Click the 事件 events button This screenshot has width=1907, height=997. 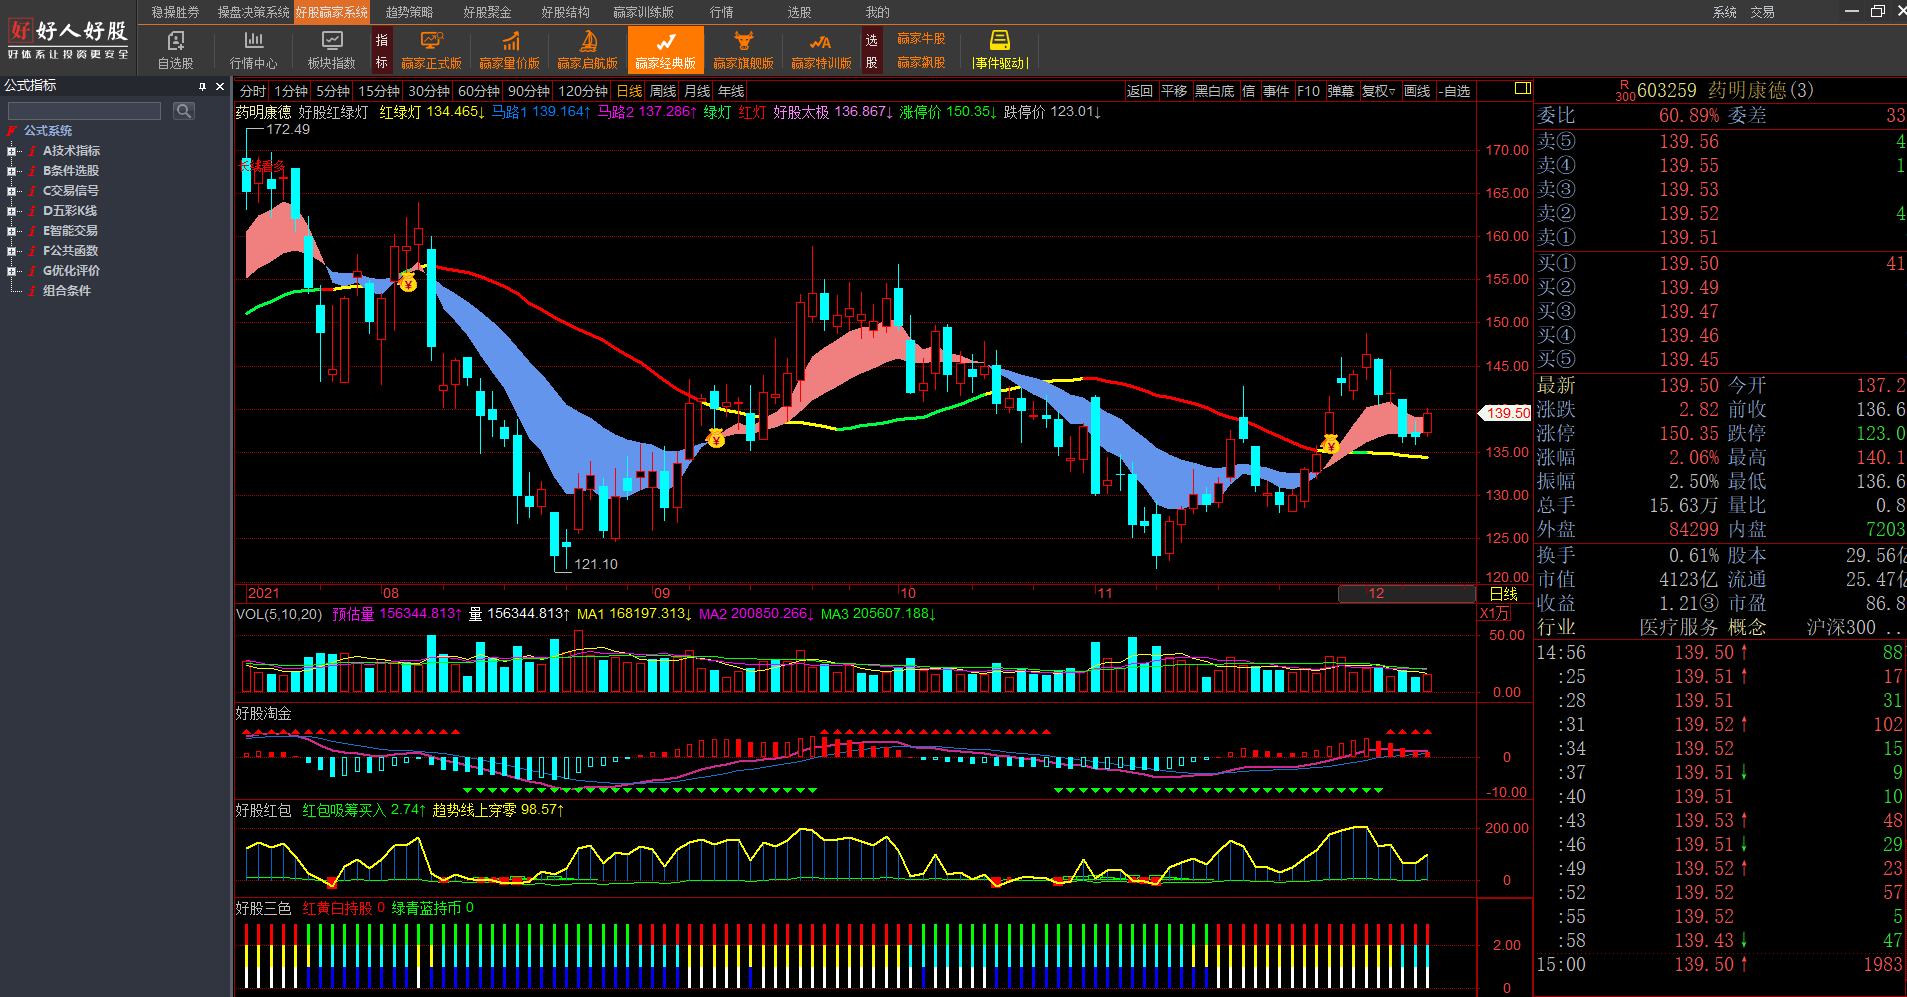tap(1276, 91)
